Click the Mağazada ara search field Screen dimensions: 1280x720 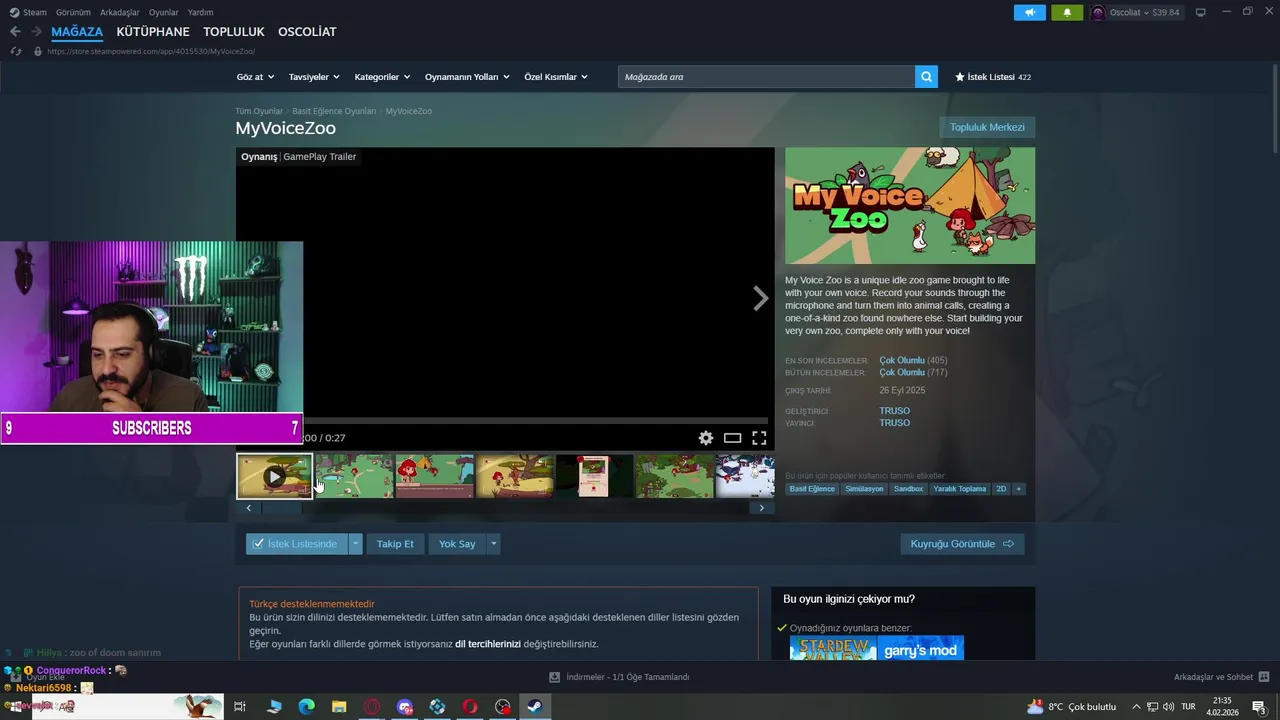(x=766, y=77)
